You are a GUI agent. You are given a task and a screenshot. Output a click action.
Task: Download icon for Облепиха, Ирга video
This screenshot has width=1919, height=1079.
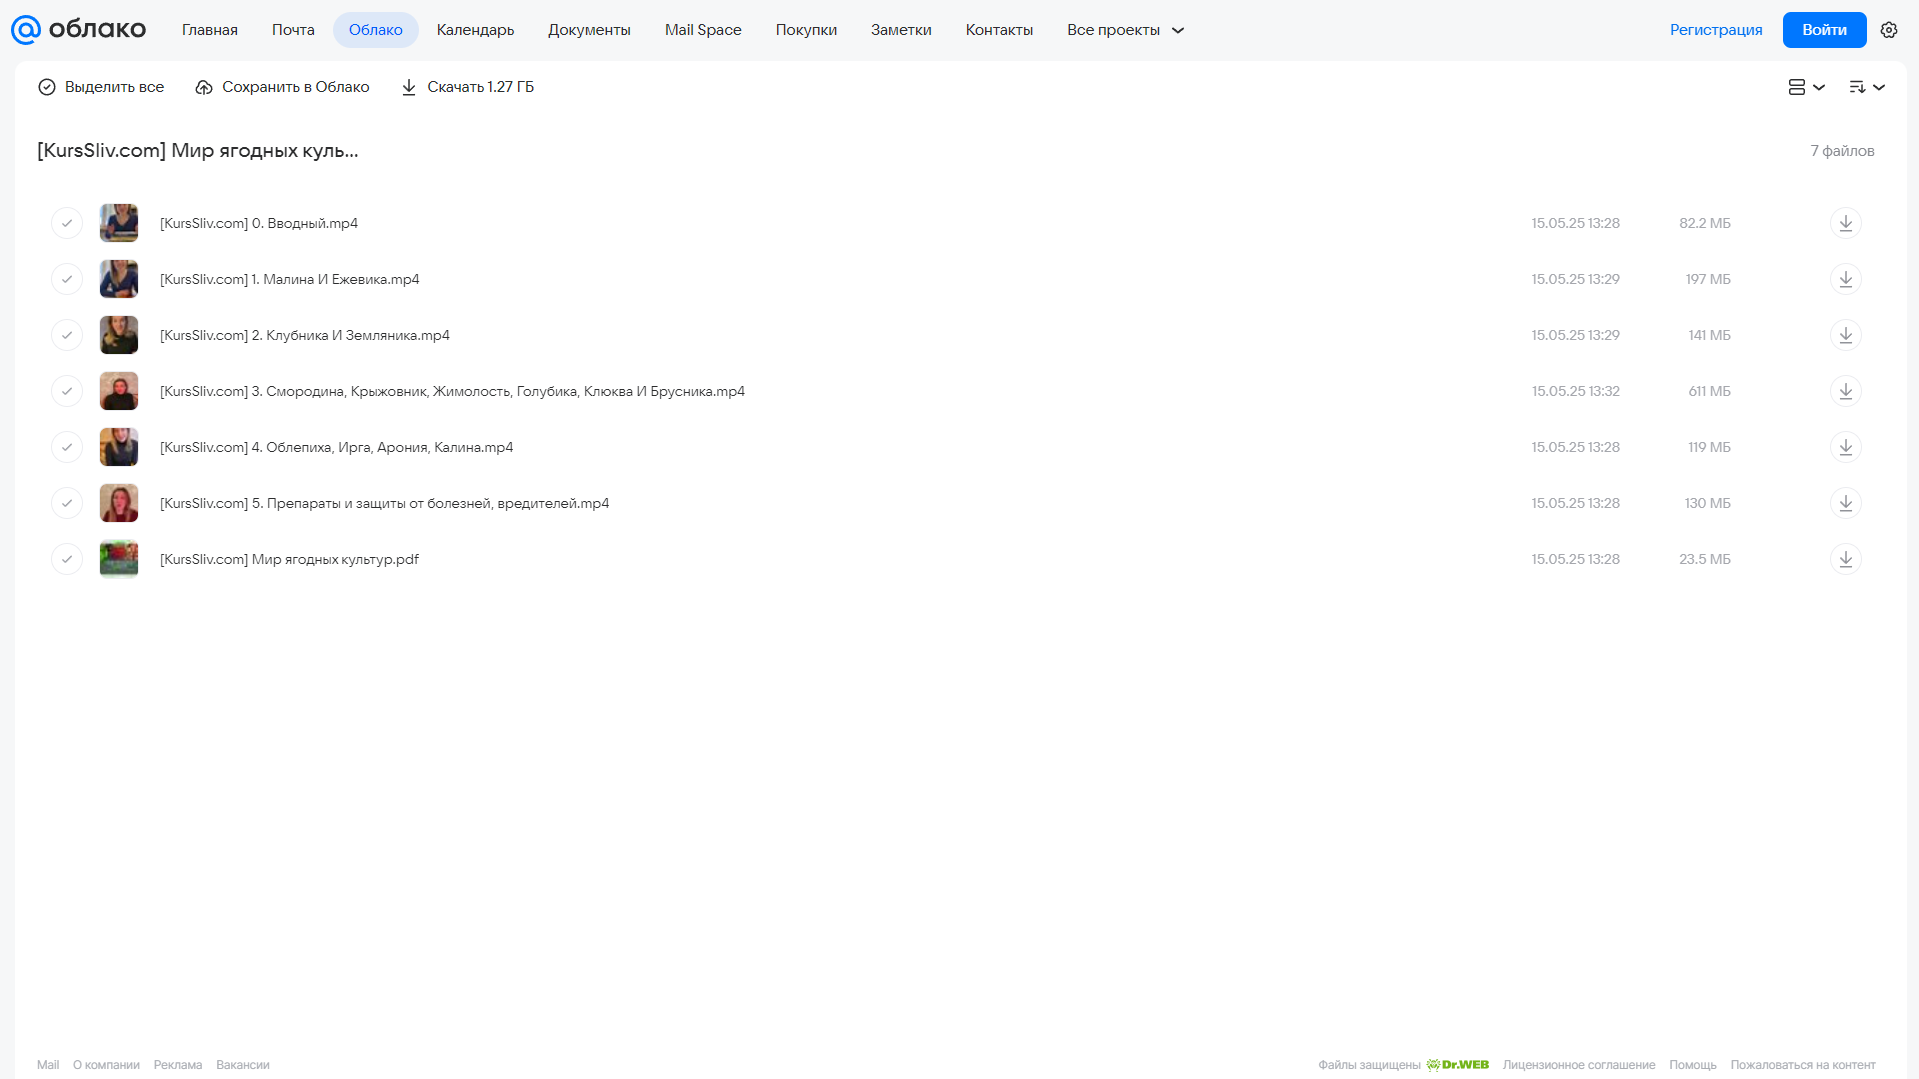1845,447
